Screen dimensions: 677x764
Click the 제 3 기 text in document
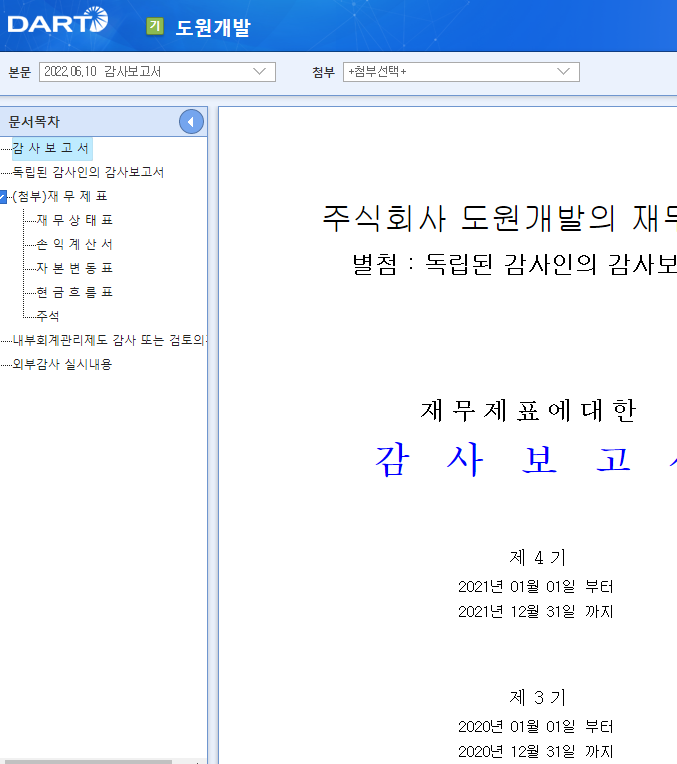537,697
